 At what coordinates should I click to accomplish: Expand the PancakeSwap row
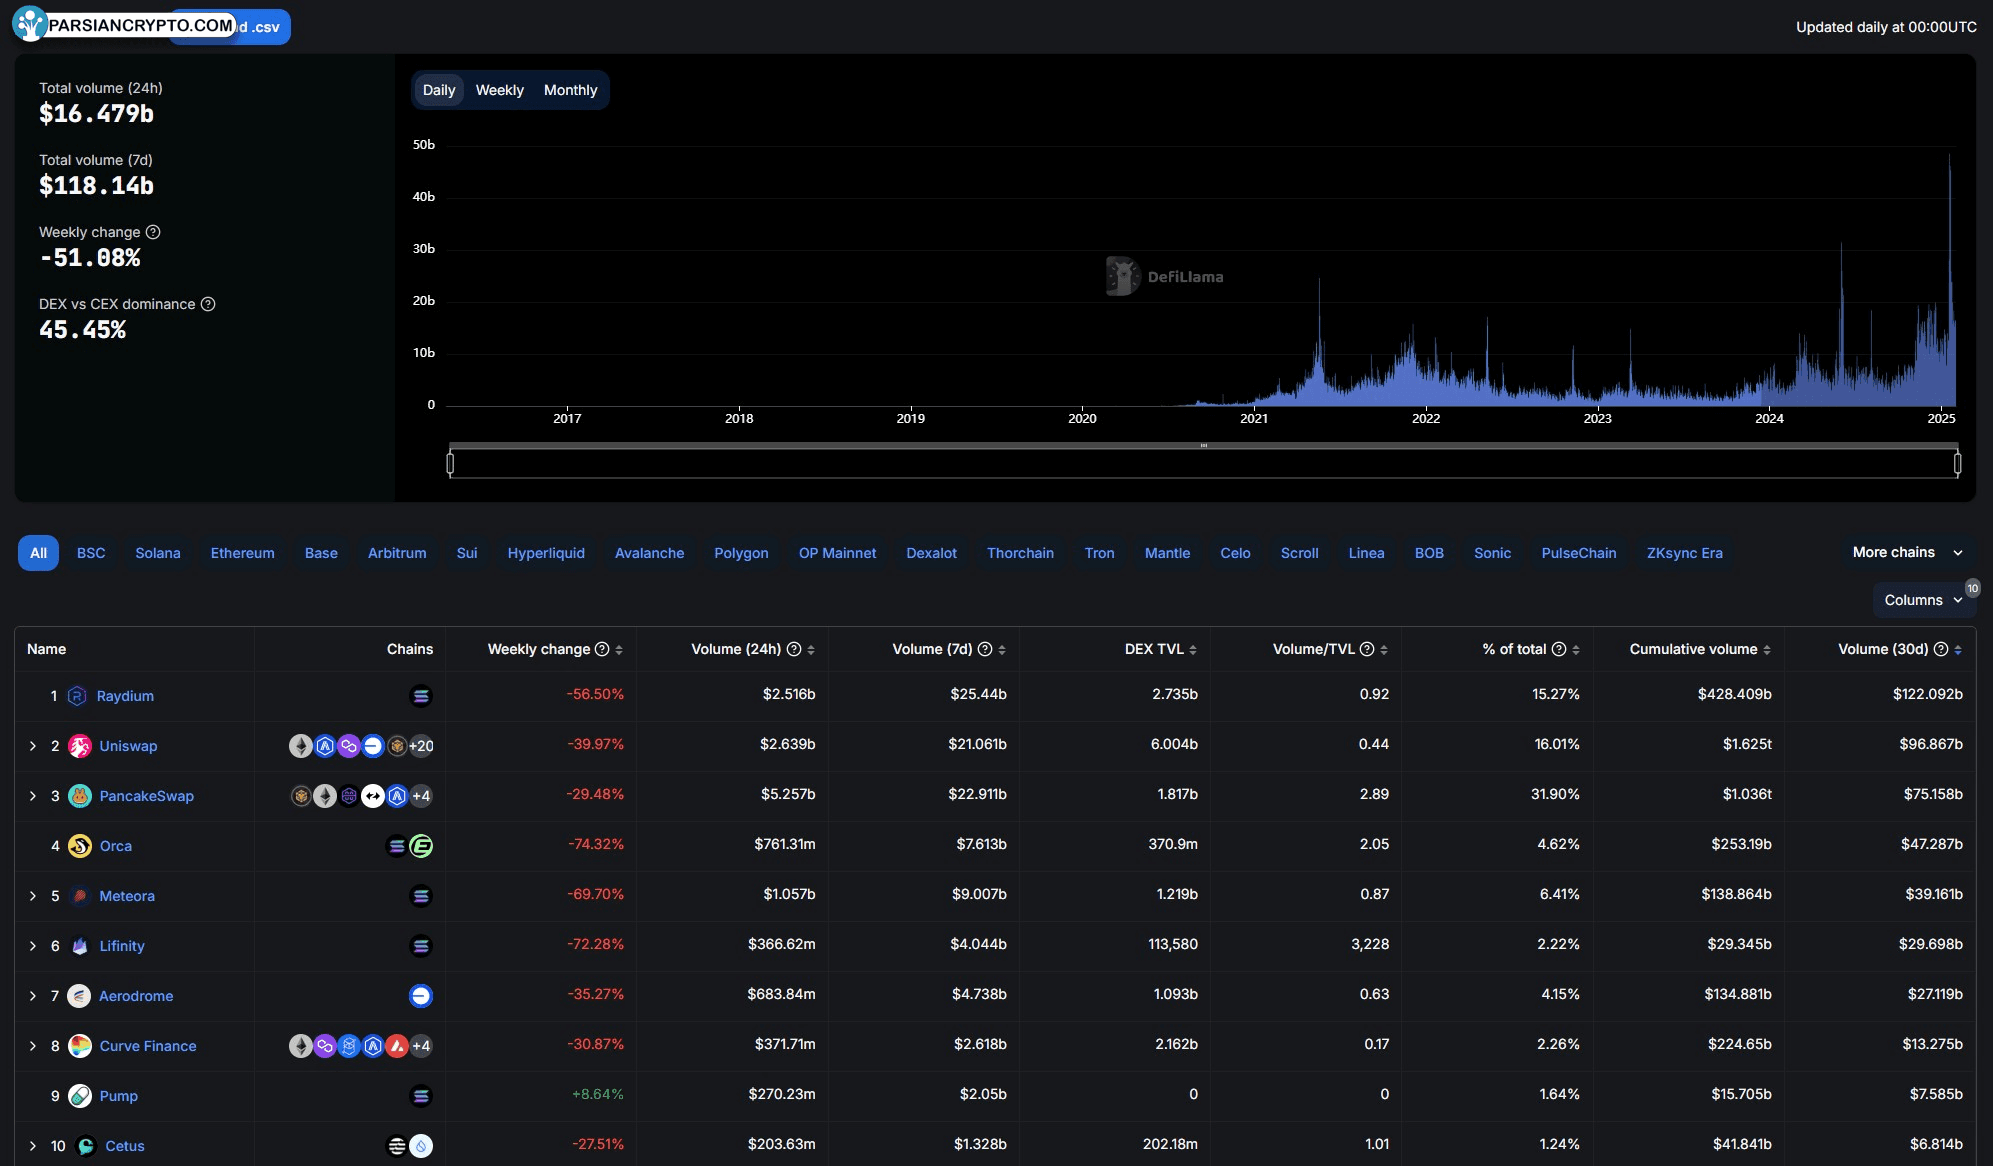point(33,796)
